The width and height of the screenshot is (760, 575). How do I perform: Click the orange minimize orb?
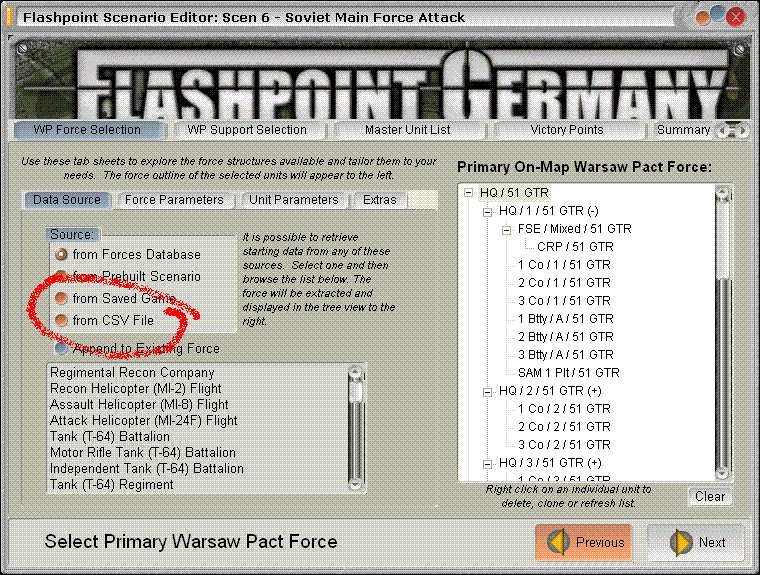[702, 18]
